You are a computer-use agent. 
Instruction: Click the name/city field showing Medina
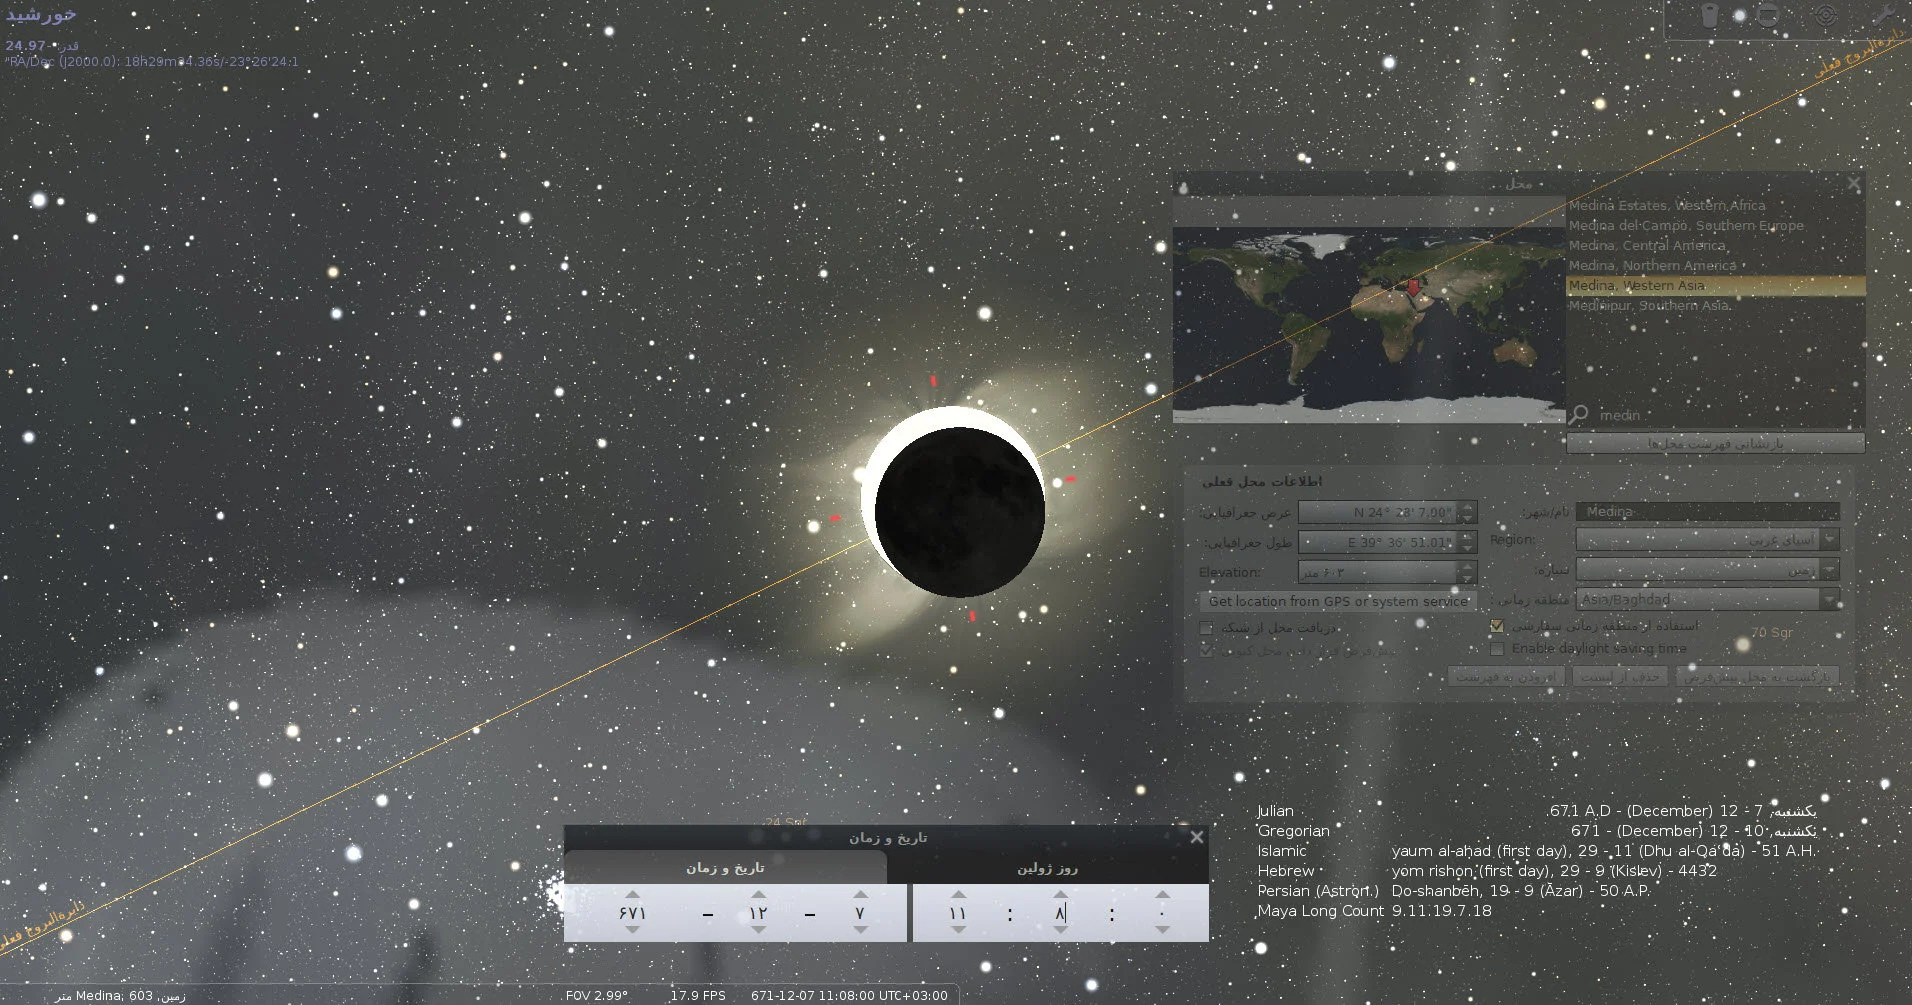coord(1707,512)
